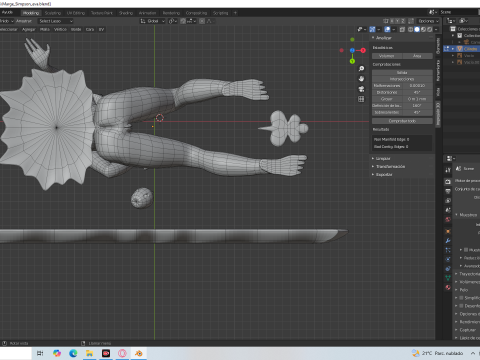This screenshot has height=360, width=480.
Task: Open the Modifiers wrench tab icon
Action: (x=448, y=240)
